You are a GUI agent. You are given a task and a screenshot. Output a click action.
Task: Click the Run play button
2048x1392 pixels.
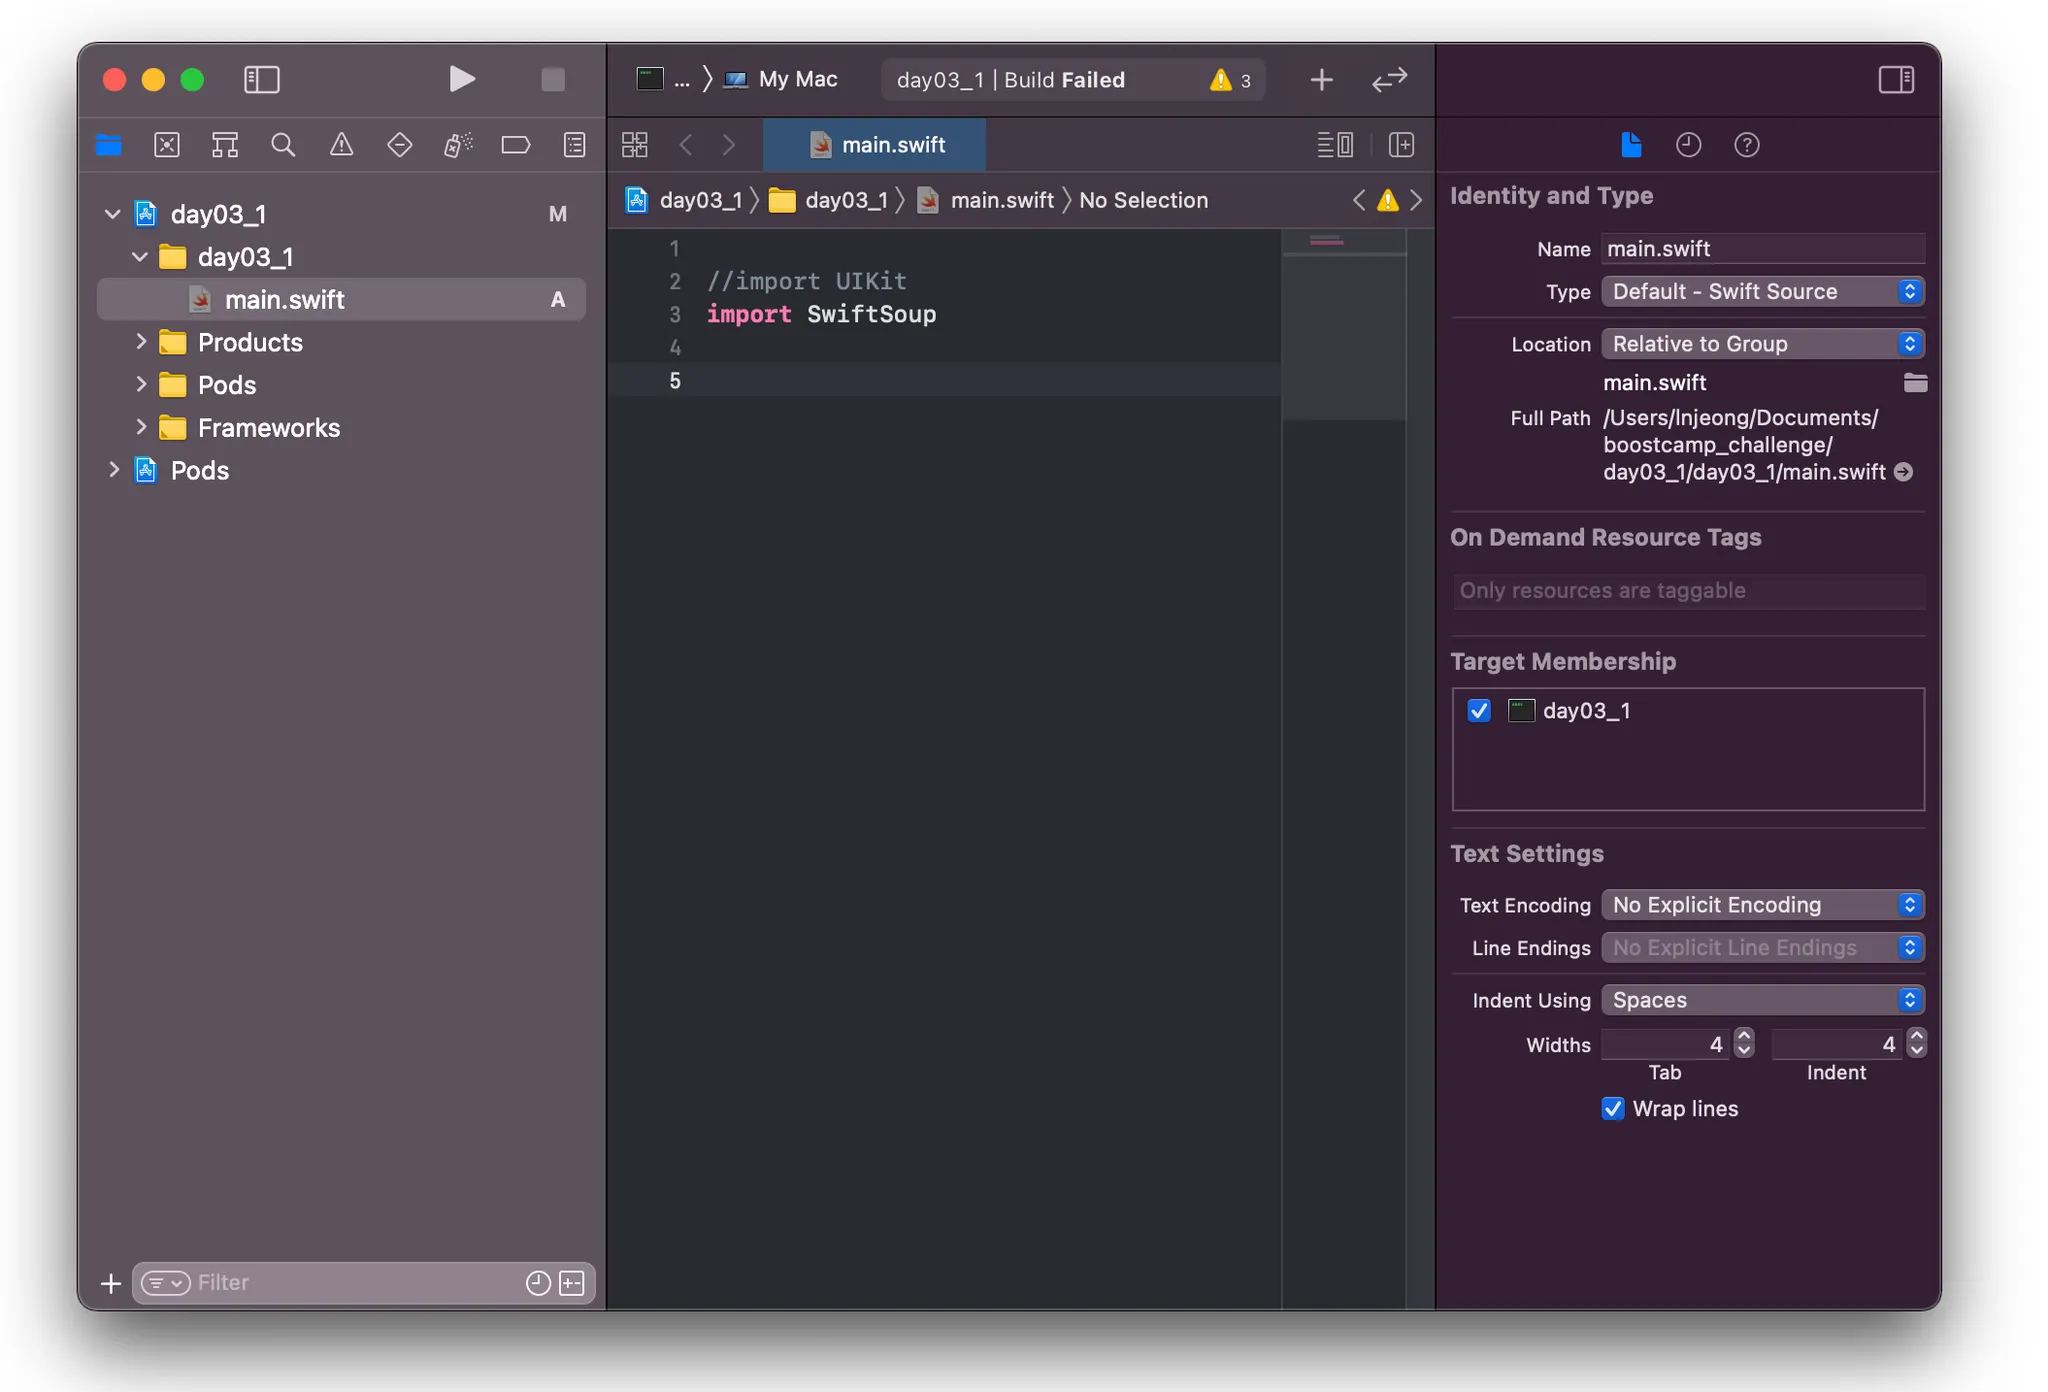460,79
